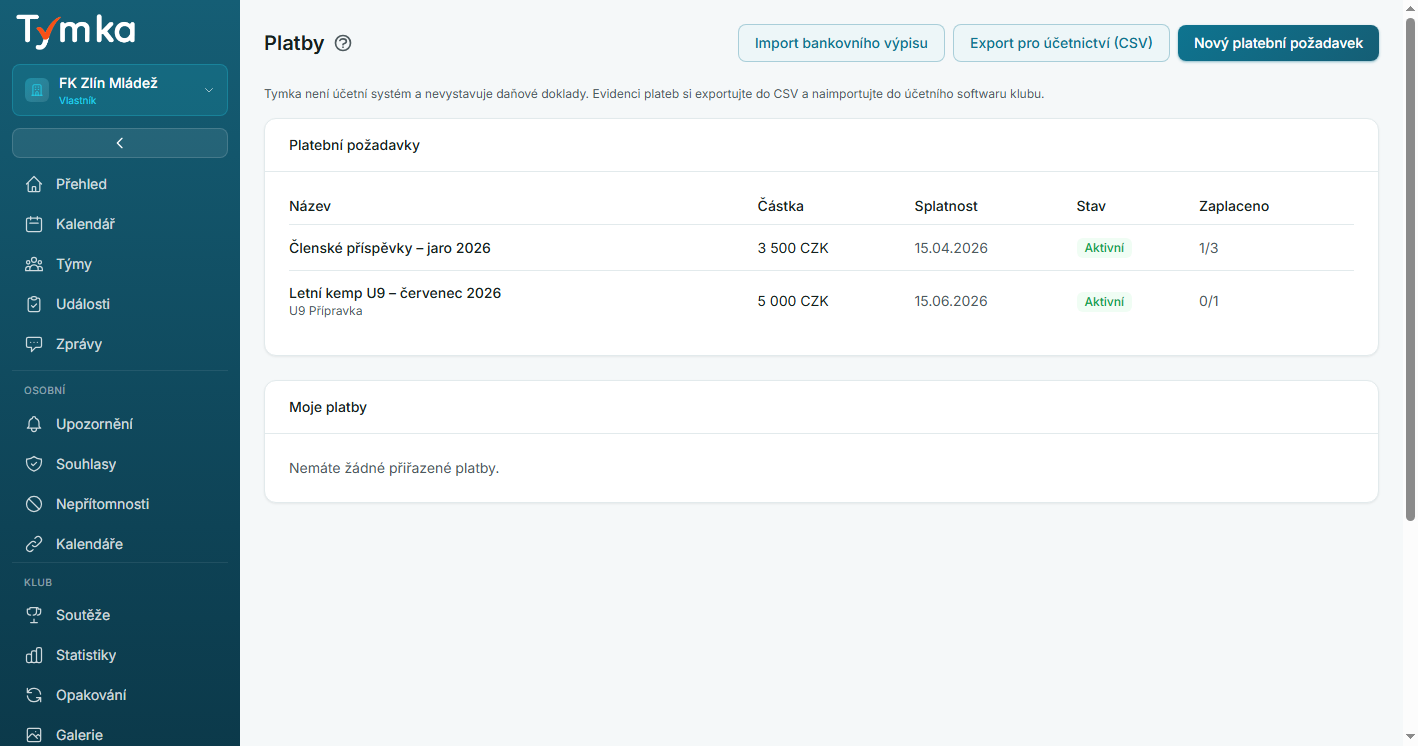
Task: Open the help icon next to Platby
Action: tap(343, 43)
